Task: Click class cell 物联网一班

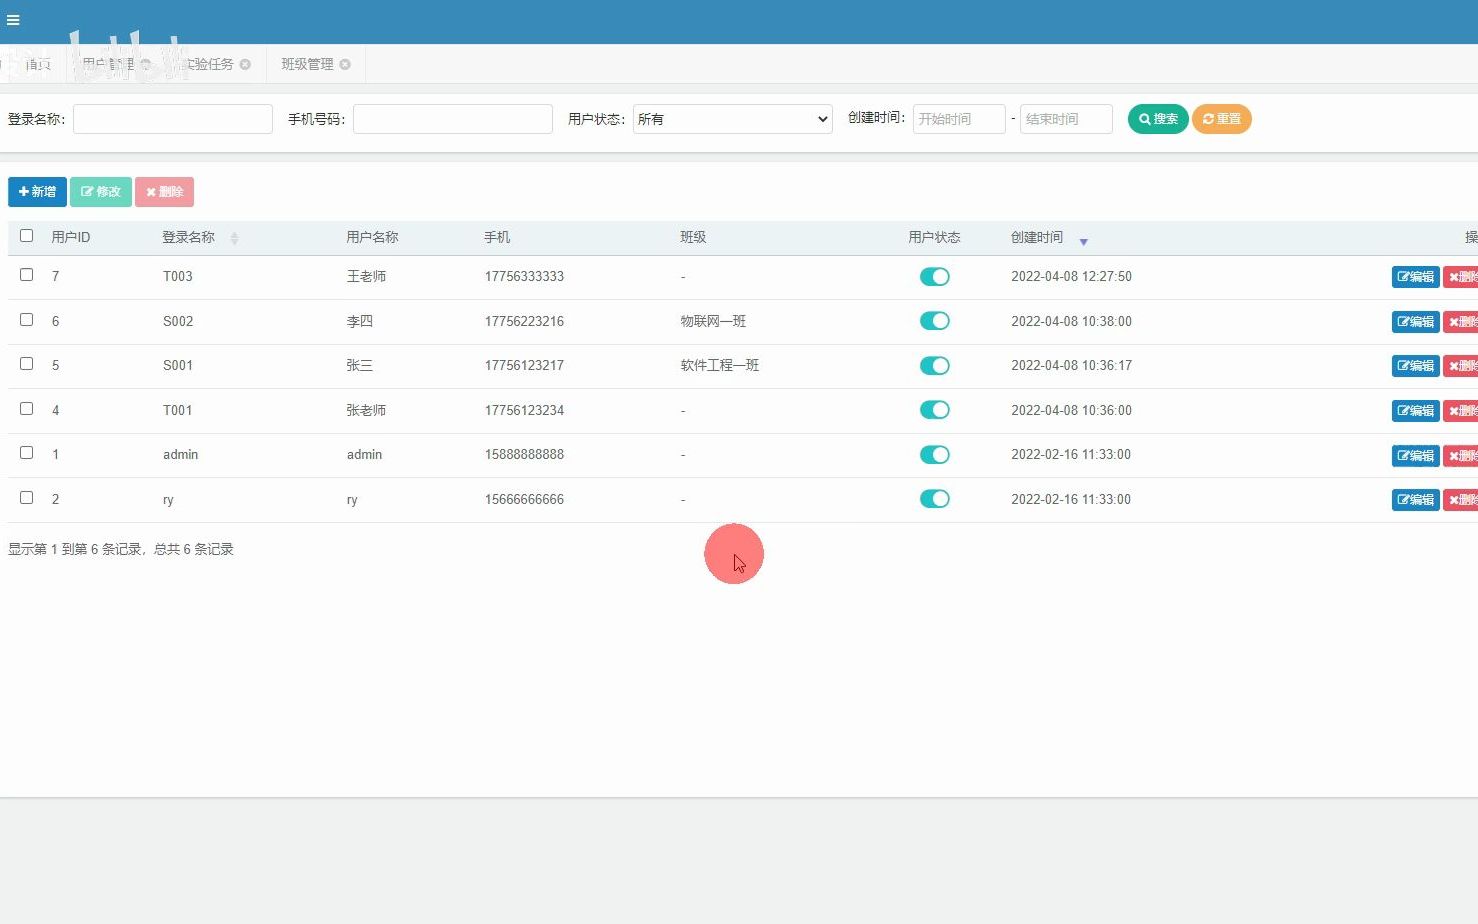Action: tap(713, 321)
